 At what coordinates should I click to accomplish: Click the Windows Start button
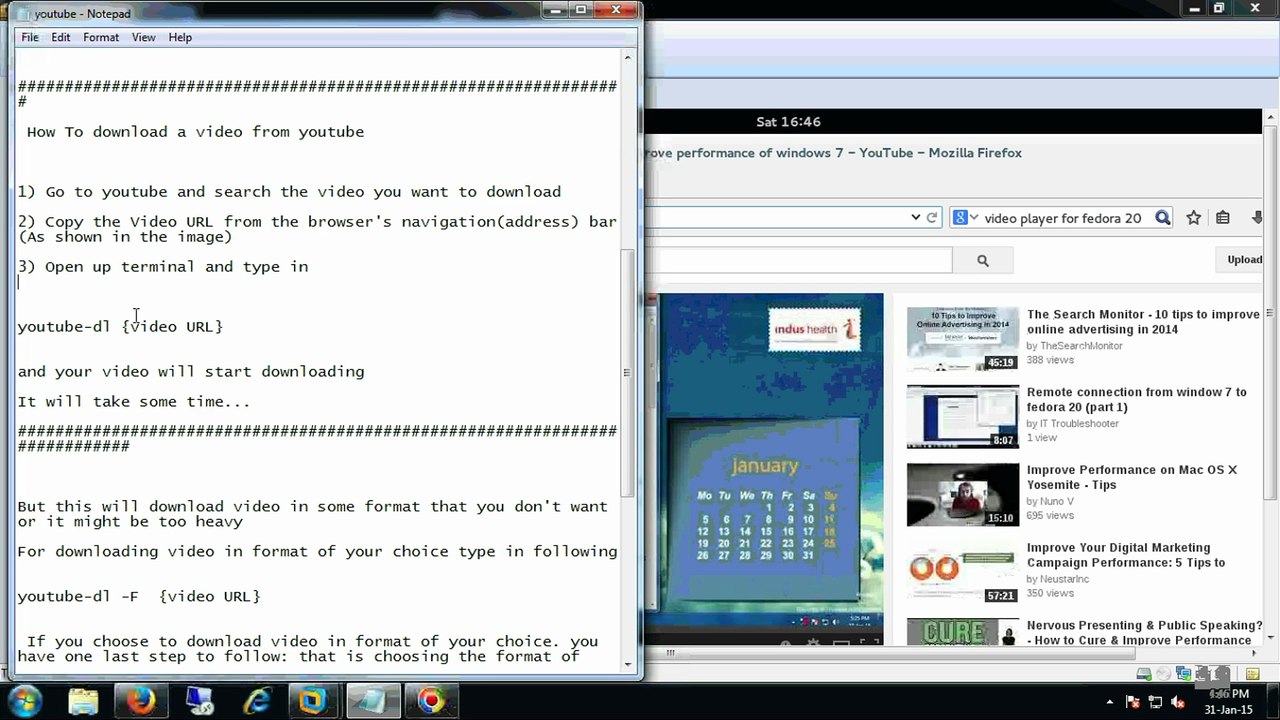click(x=25, y=700)
